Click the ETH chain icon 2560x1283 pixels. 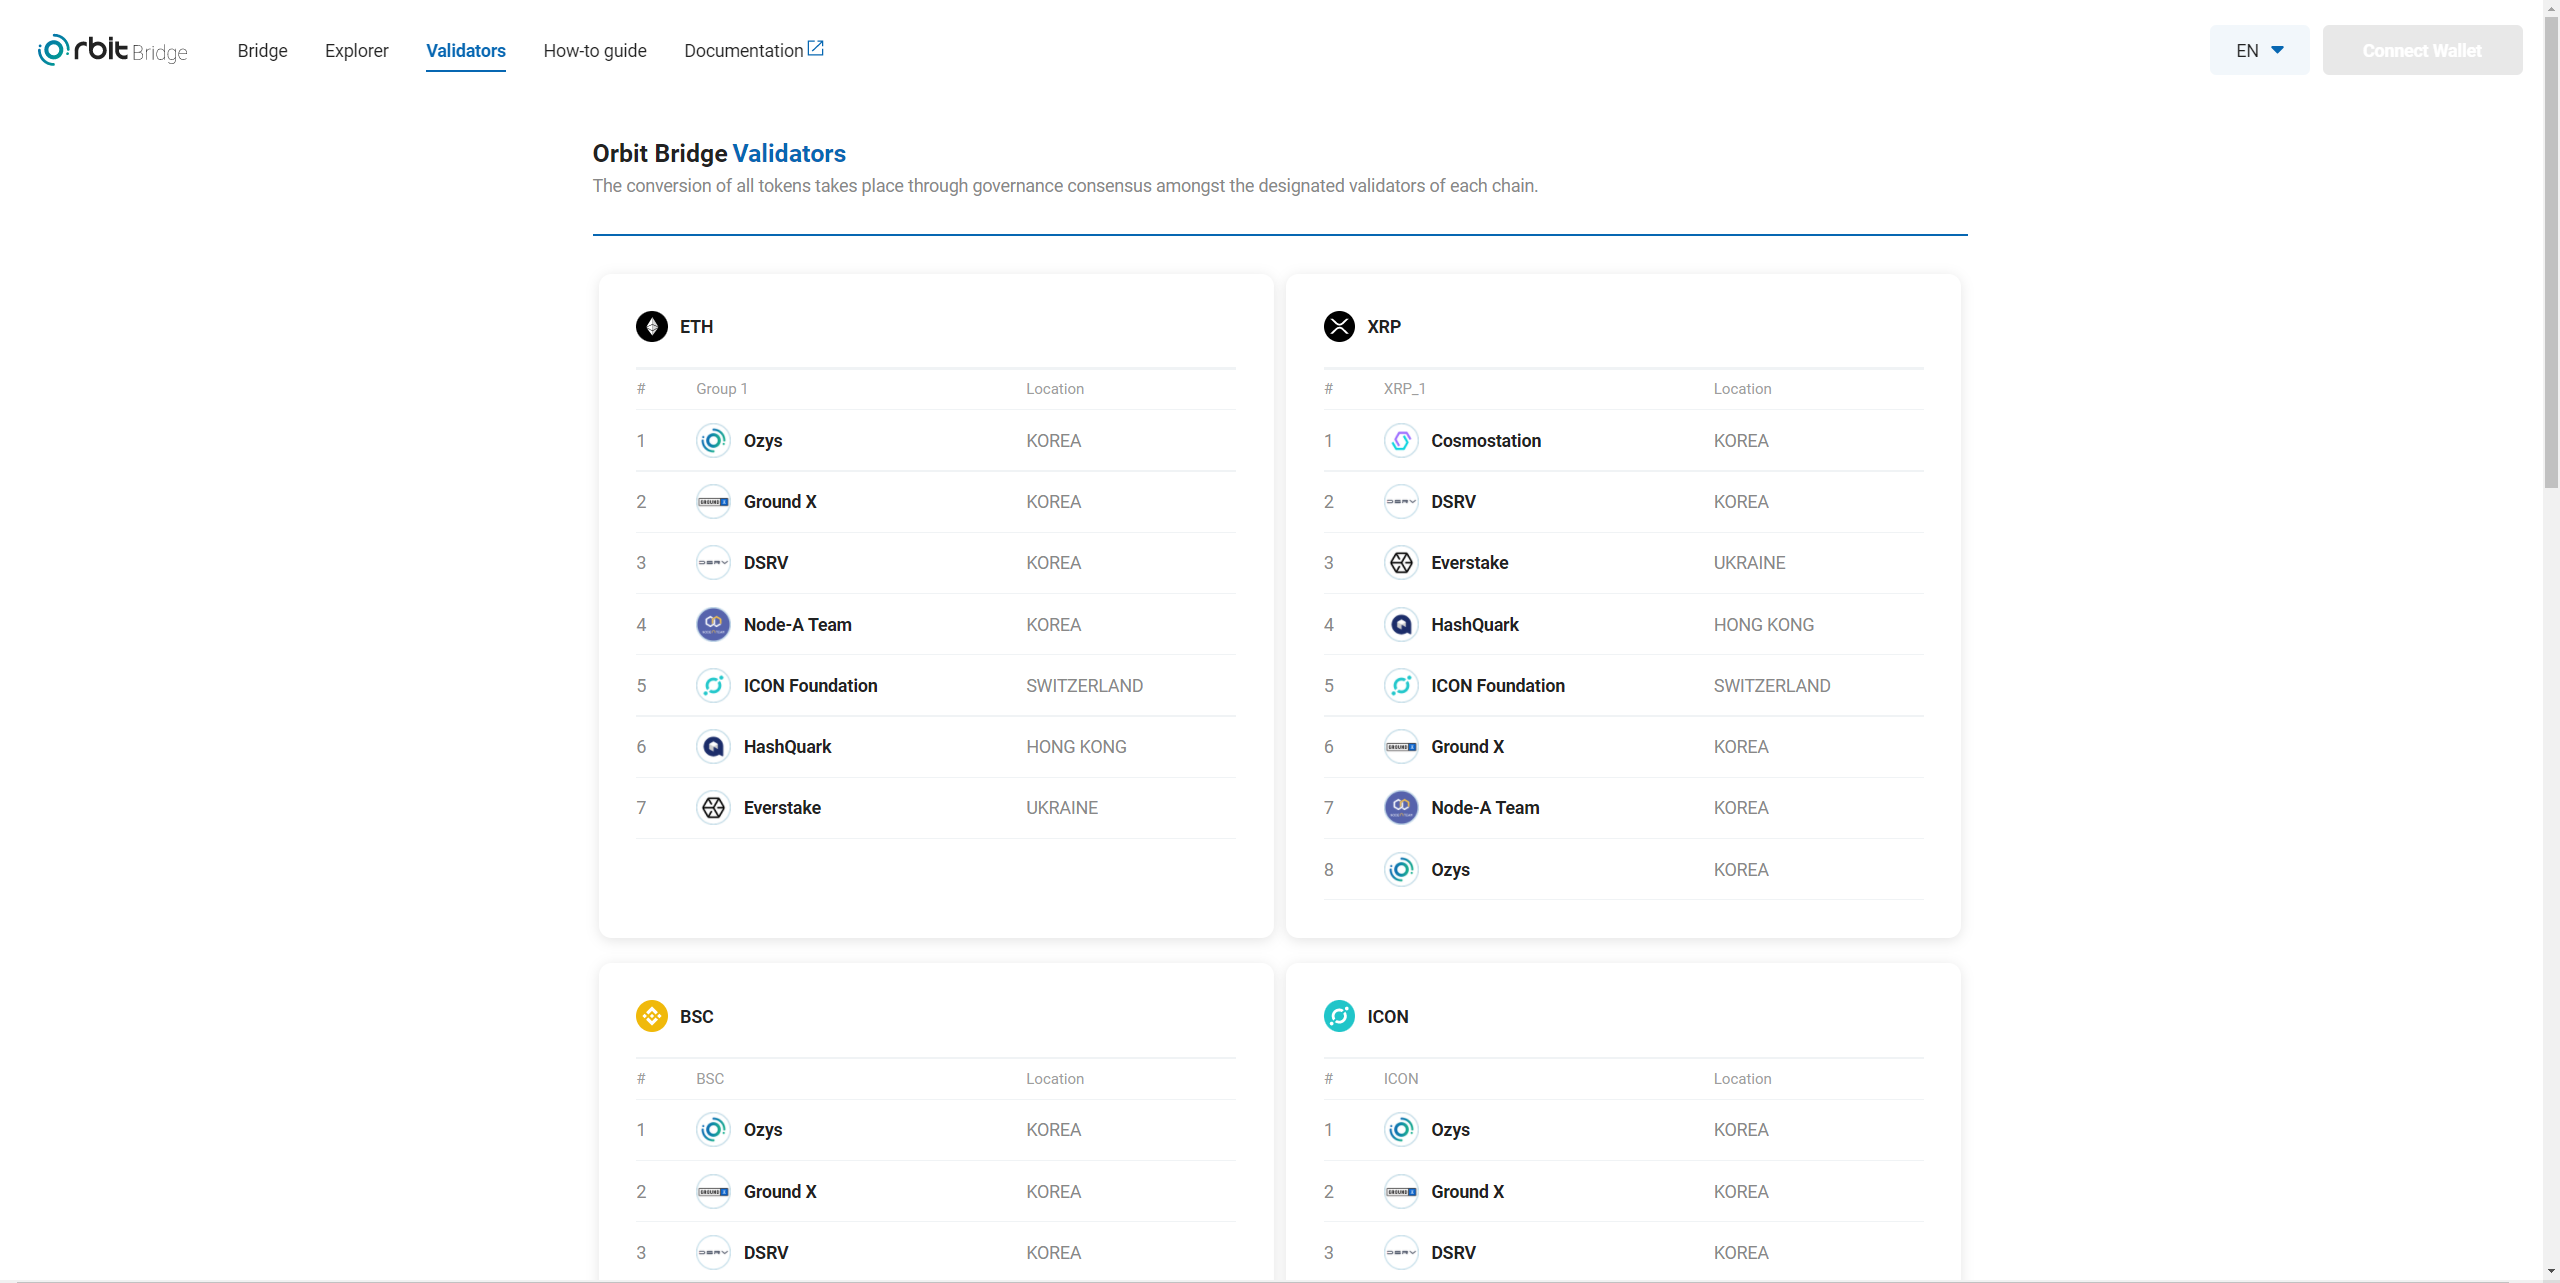click(x=652, y=327)
